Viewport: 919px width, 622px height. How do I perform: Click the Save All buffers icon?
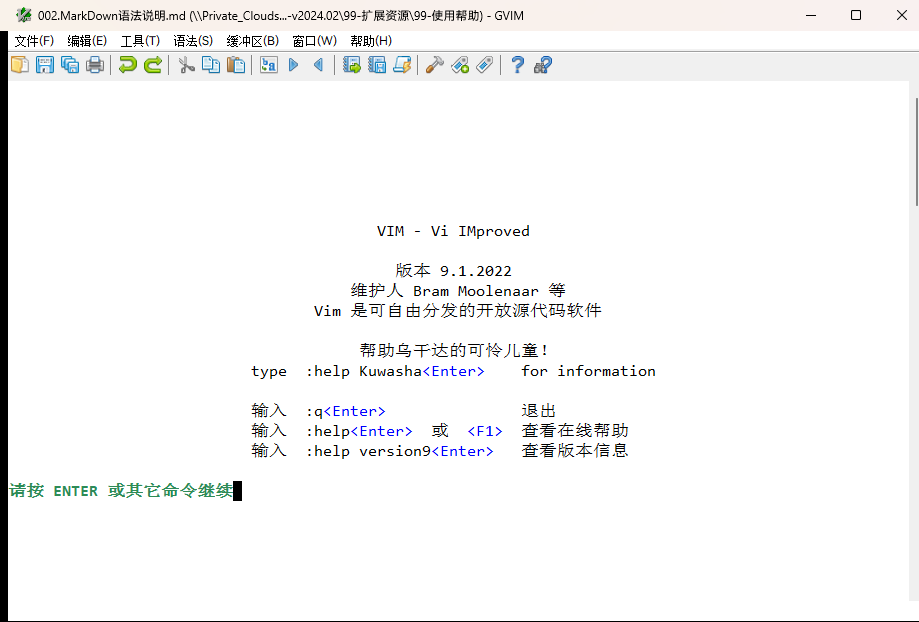pyautogui.click(x=69, y=64)
